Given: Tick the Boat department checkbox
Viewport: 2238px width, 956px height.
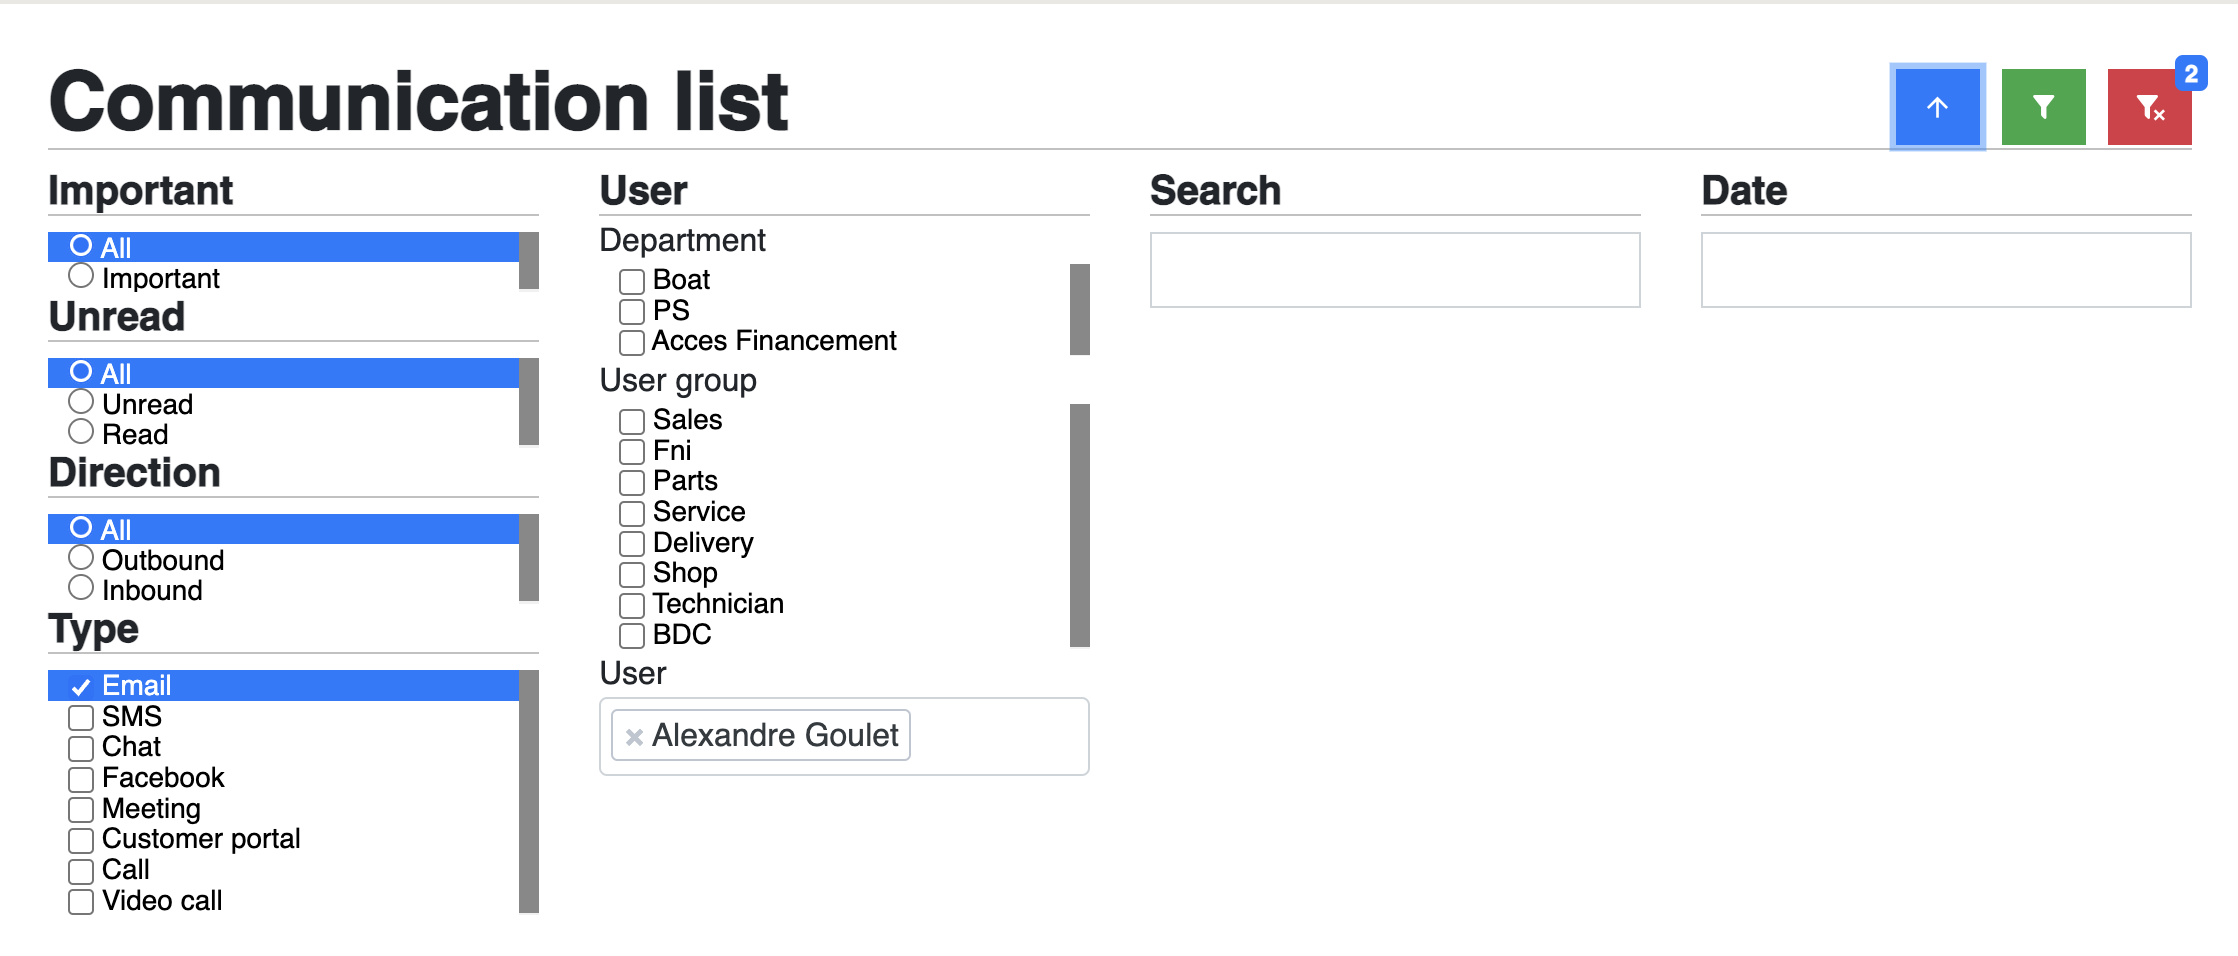Looking at the screenshot, I should pos(632,281).
